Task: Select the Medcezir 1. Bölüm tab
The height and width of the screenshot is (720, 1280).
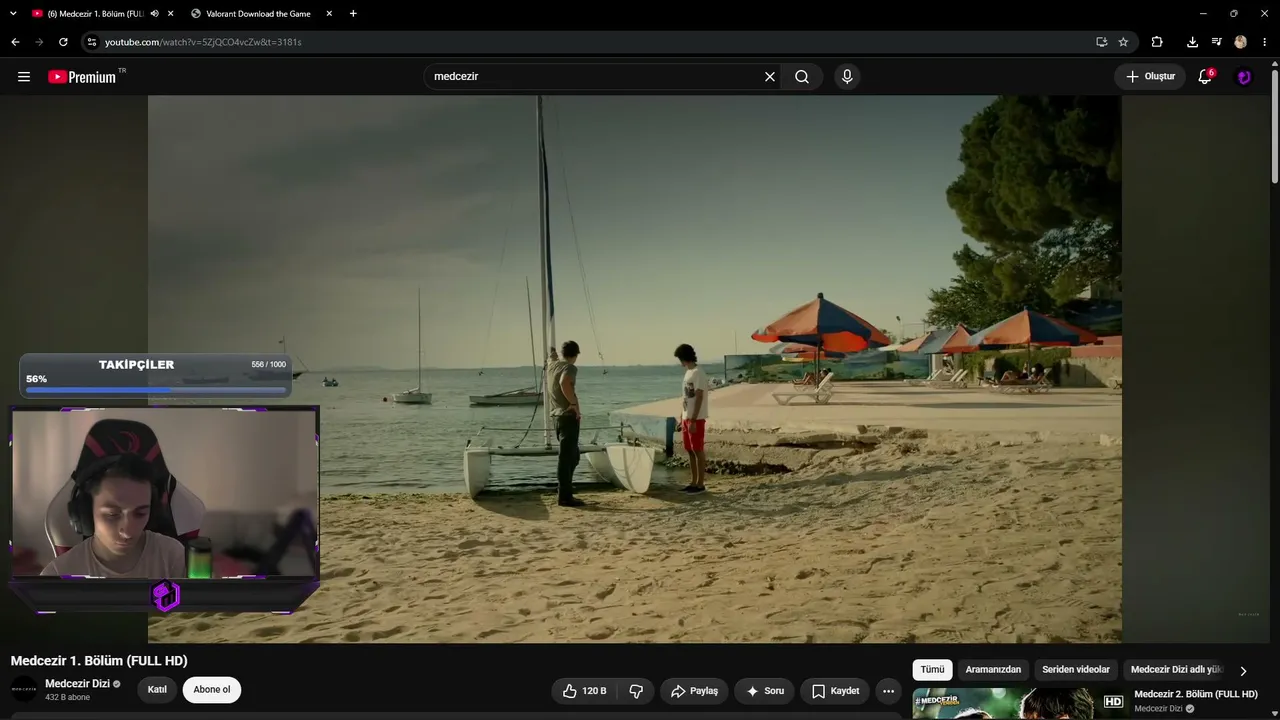Action: pos(96,14)
